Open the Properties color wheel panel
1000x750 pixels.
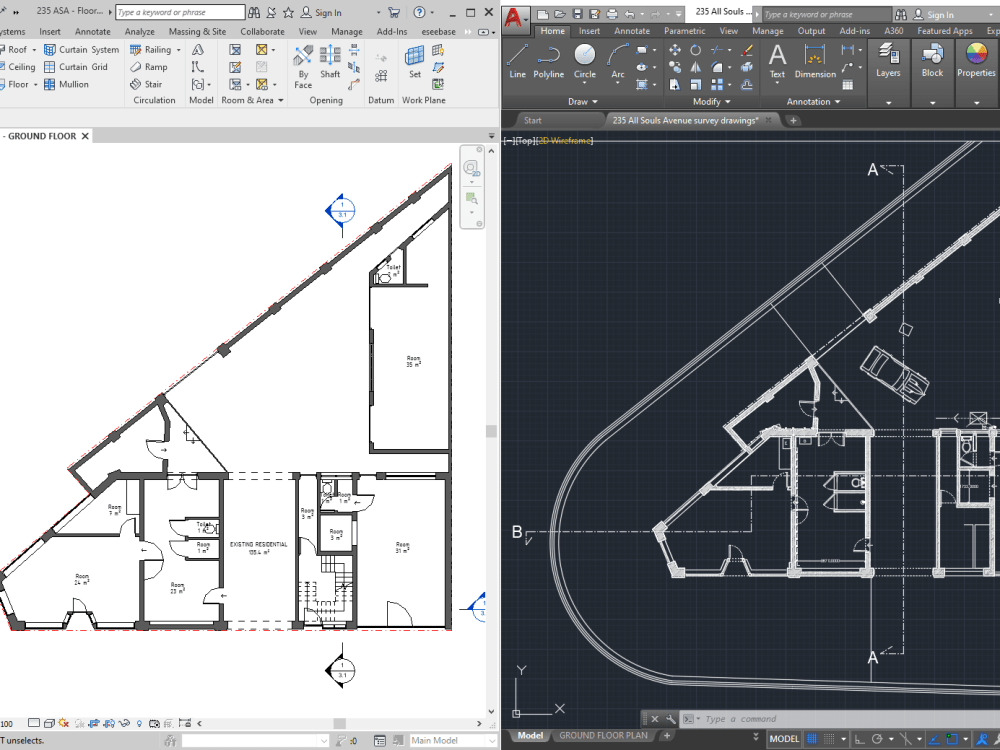pos(976,61)
